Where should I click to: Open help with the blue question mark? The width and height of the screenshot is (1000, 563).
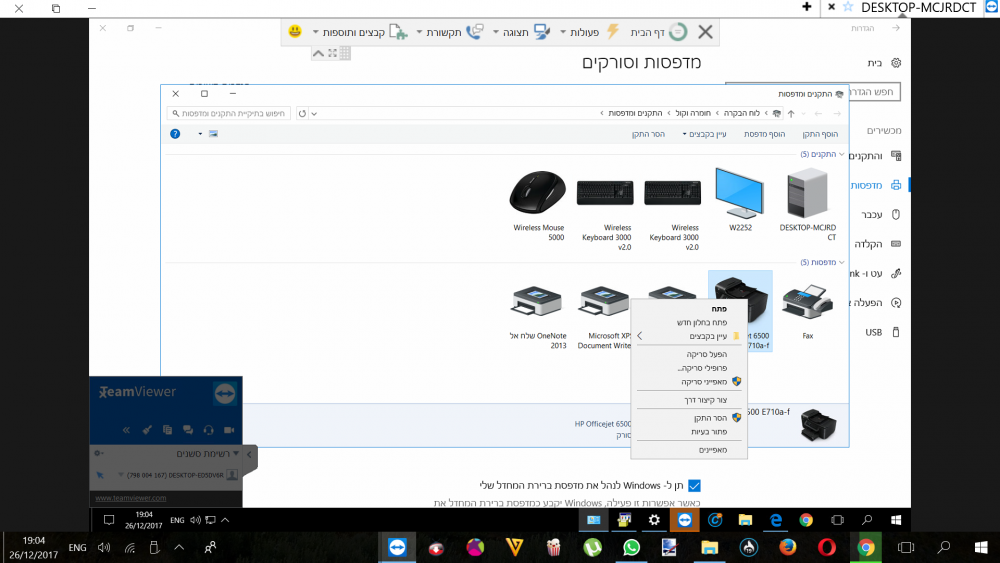coord(175,134)
